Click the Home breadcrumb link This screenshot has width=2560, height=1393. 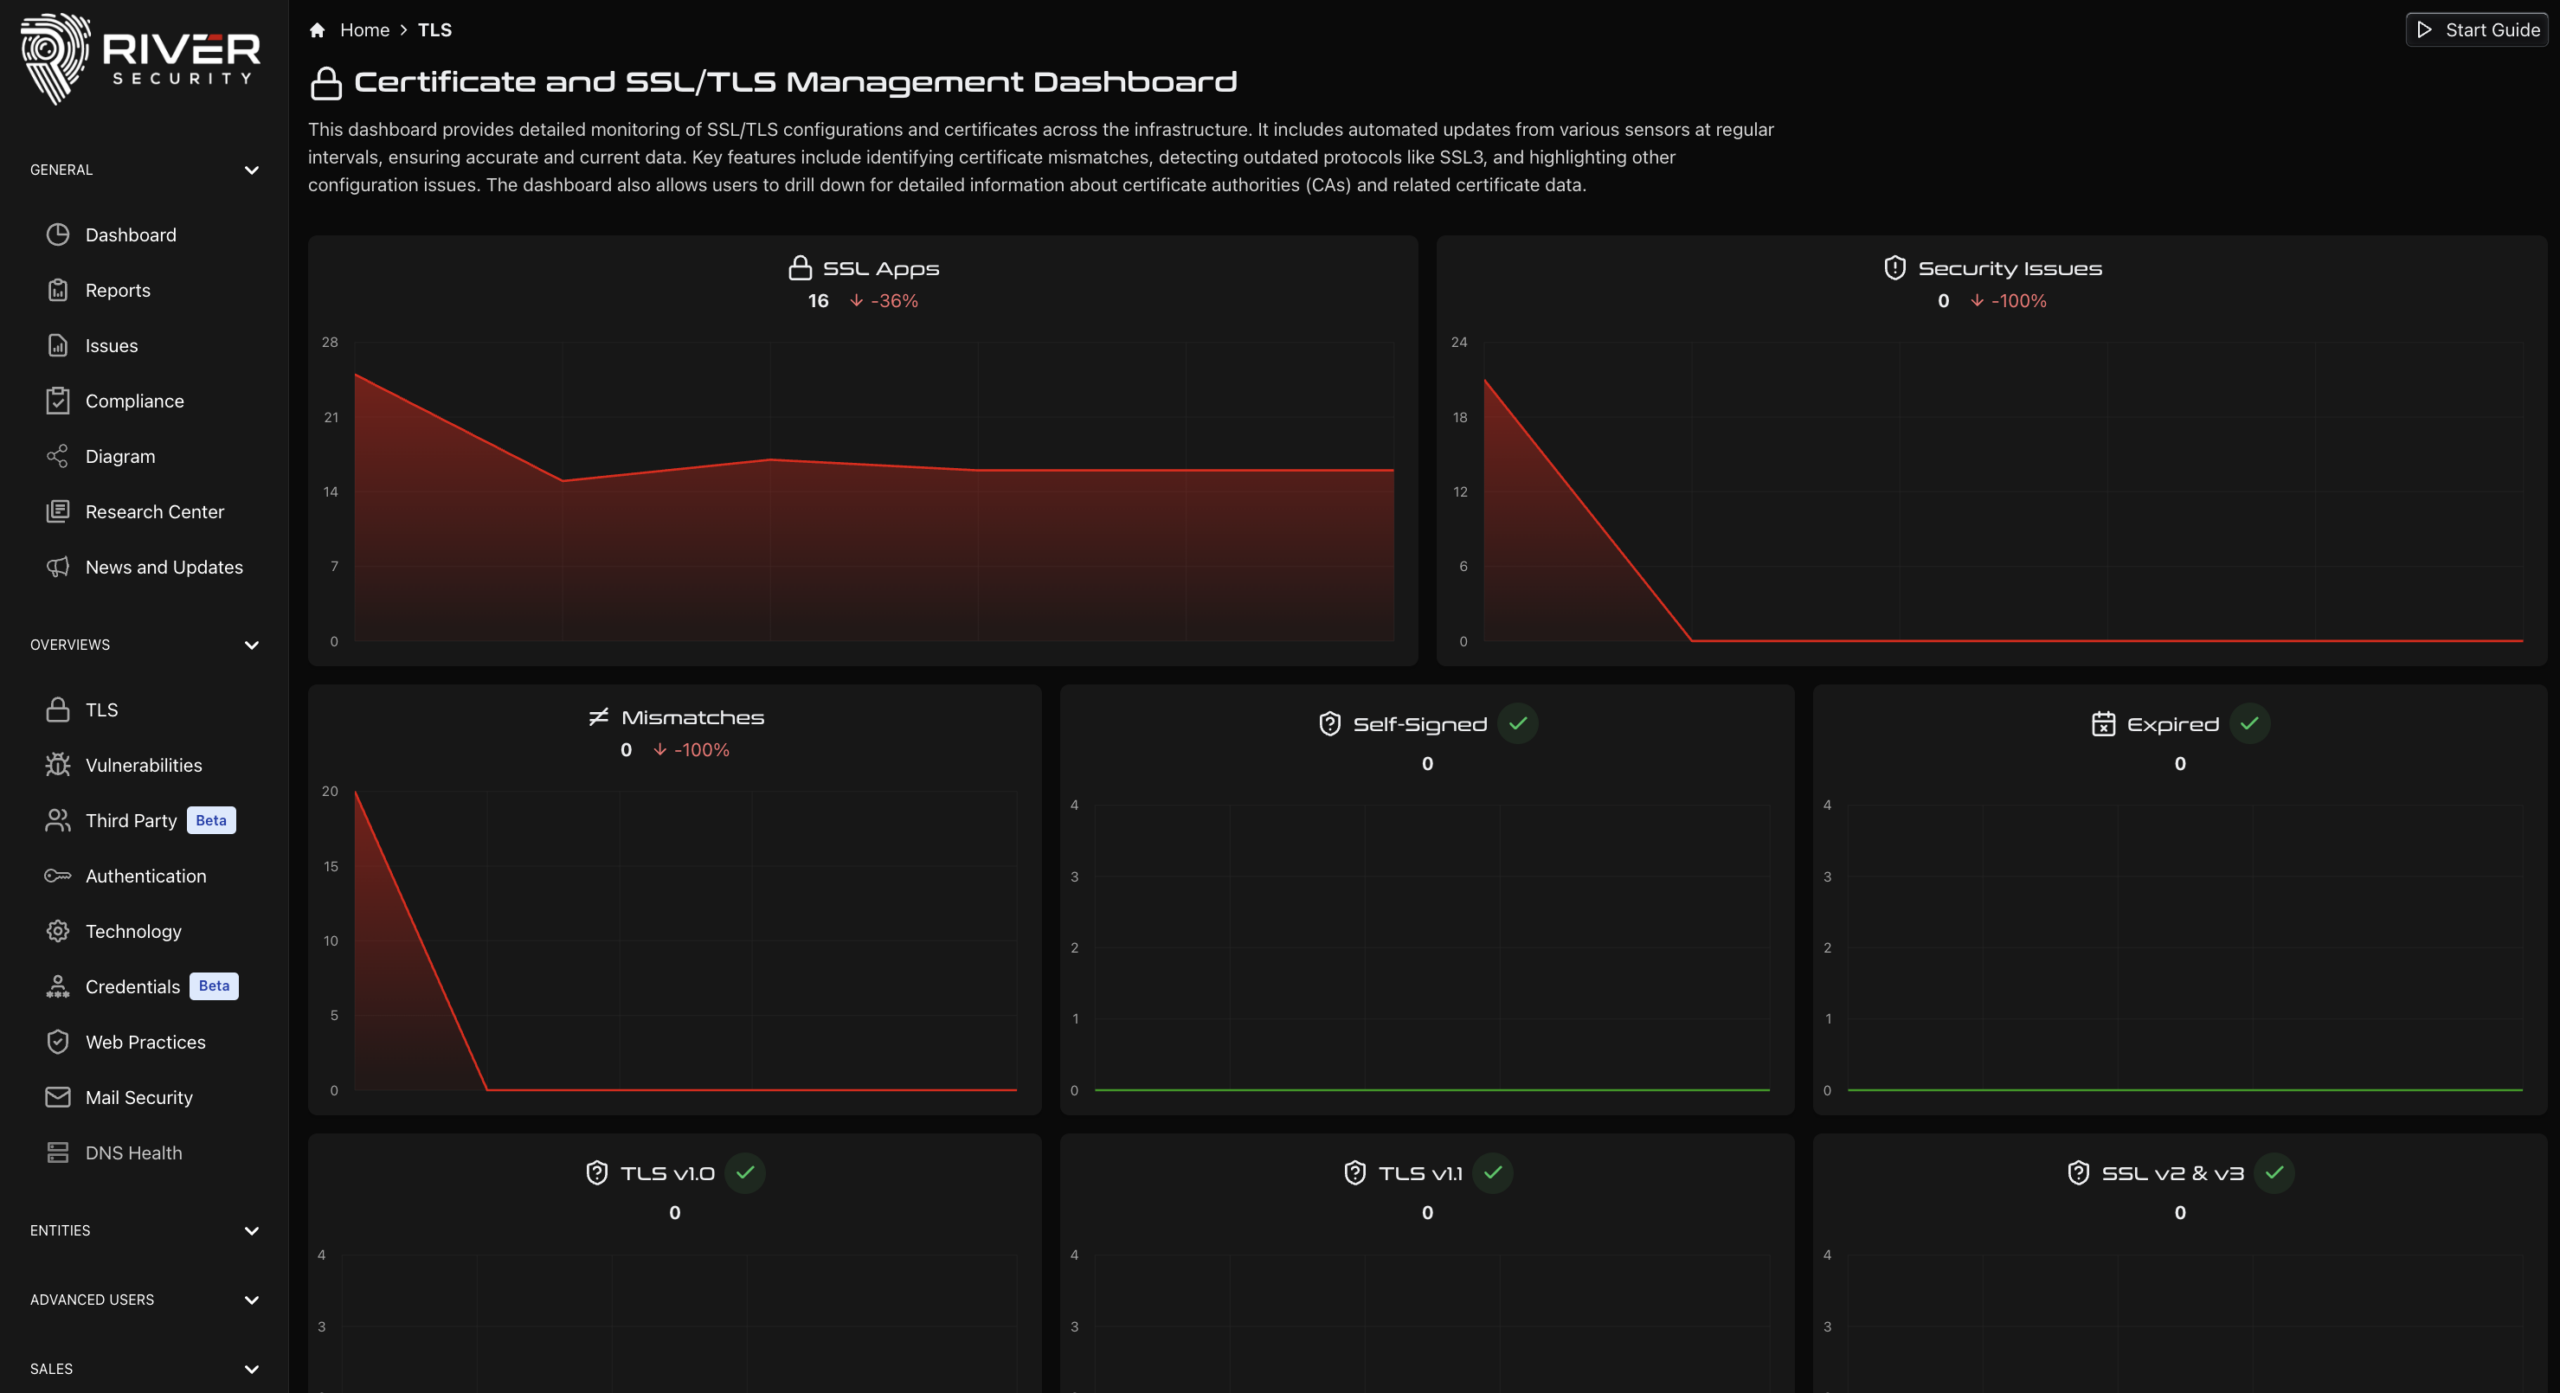[x=364, y=30]
